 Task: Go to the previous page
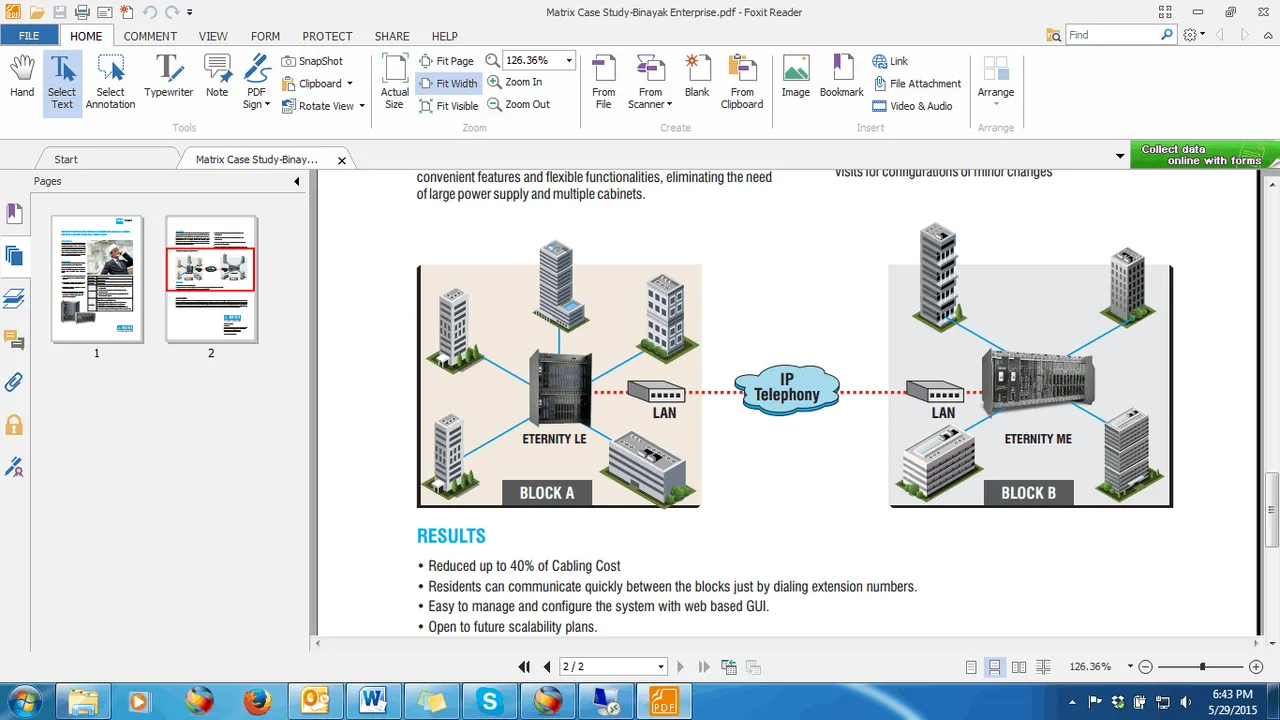546,667
